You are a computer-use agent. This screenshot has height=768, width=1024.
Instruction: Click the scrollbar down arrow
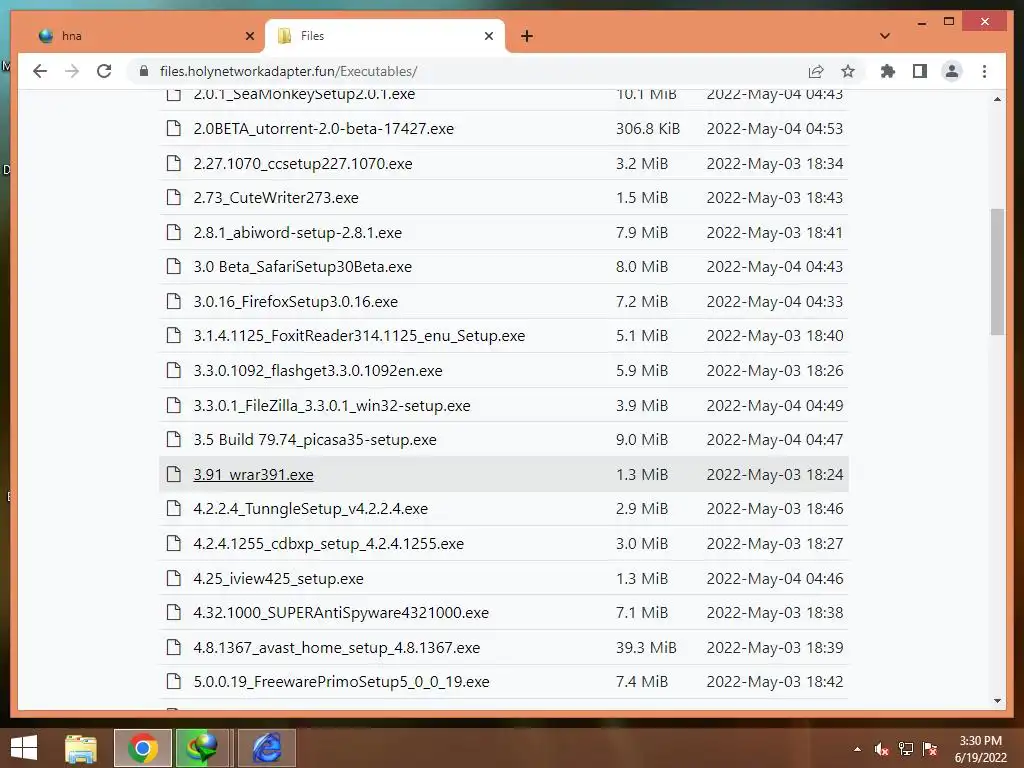tap(997, 701)
